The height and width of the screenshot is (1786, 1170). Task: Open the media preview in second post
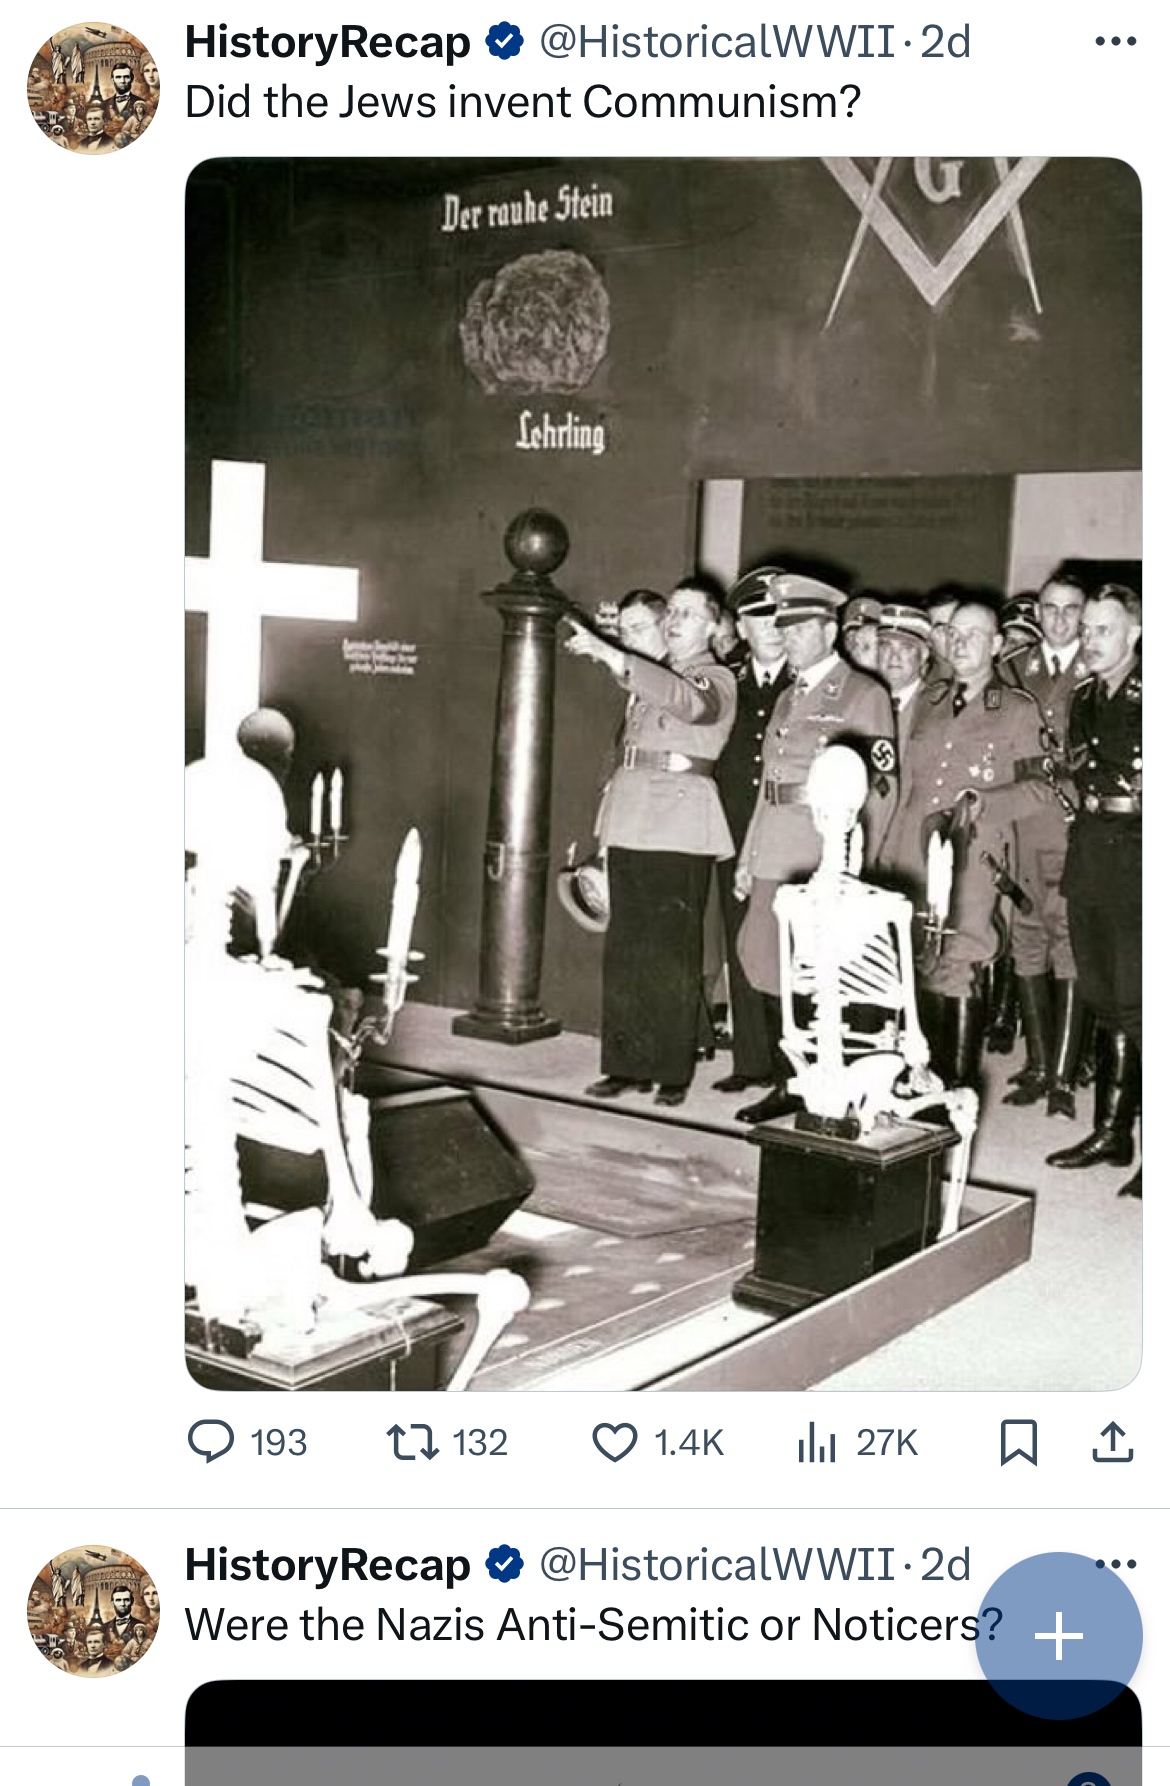click(663, 1732)
